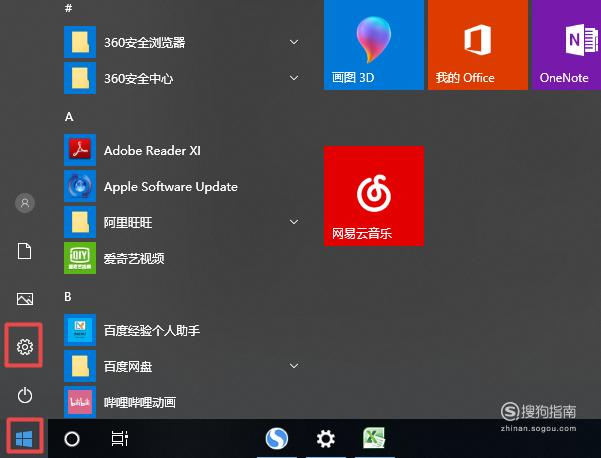601x458 pixels.
Task: Launch iQIYI video app icon
Action: [80, 258]
